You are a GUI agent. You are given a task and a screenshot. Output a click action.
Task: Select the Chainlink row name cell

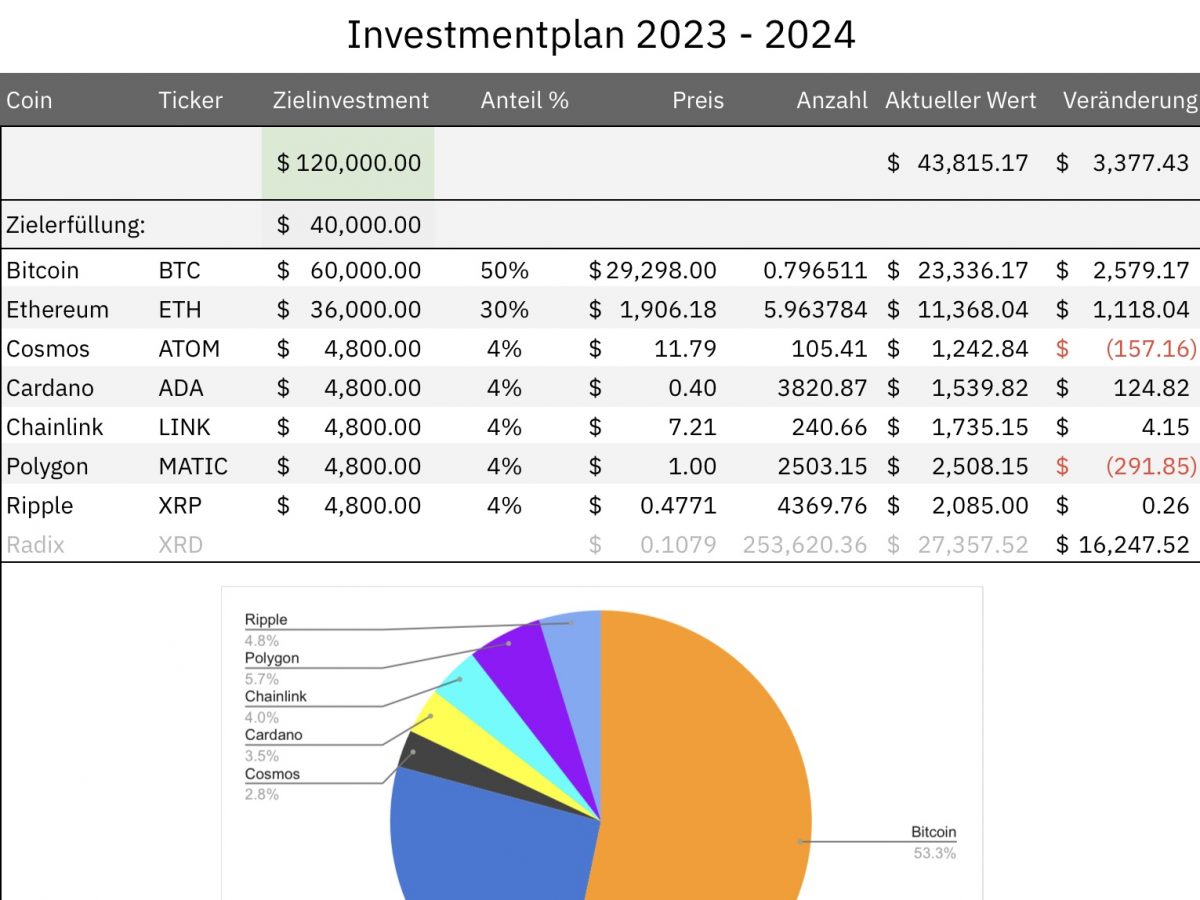pos(54,427)
